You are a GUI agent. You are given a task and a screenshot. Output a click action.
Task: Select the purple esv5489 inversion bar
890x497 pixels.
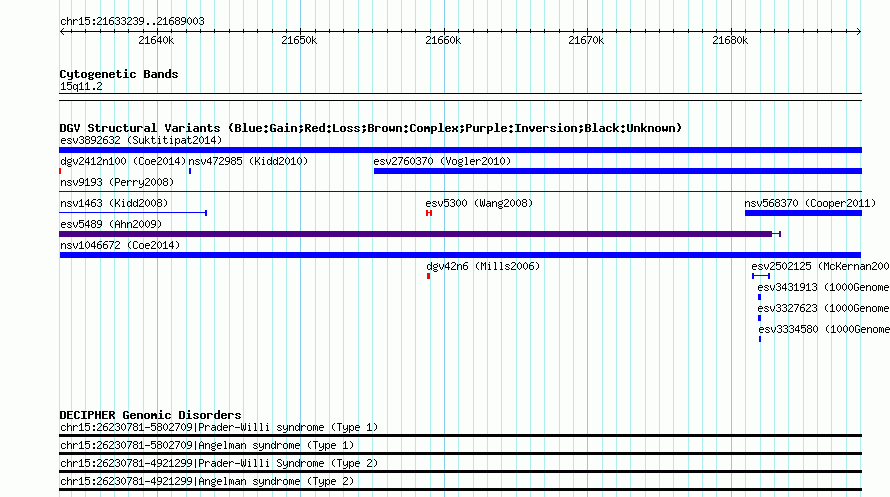point(420,234)
